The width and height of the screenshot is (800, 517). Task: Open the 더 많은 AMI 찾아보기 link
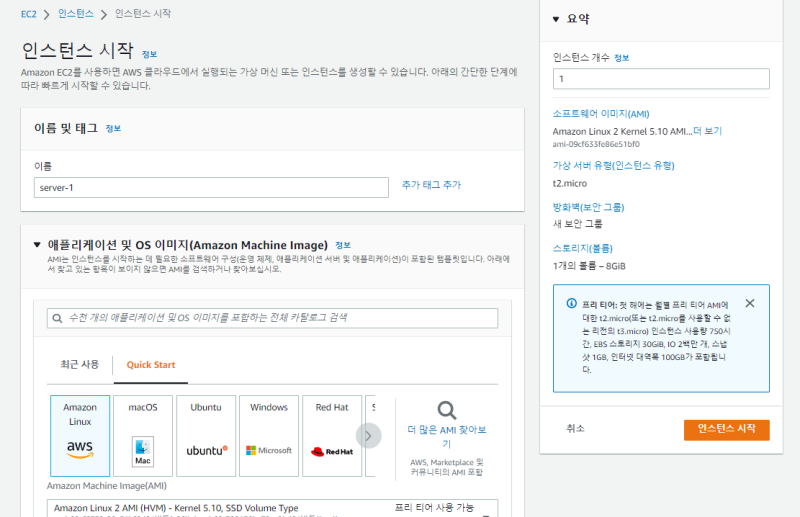pyautogui.click(x=446, y=436)
